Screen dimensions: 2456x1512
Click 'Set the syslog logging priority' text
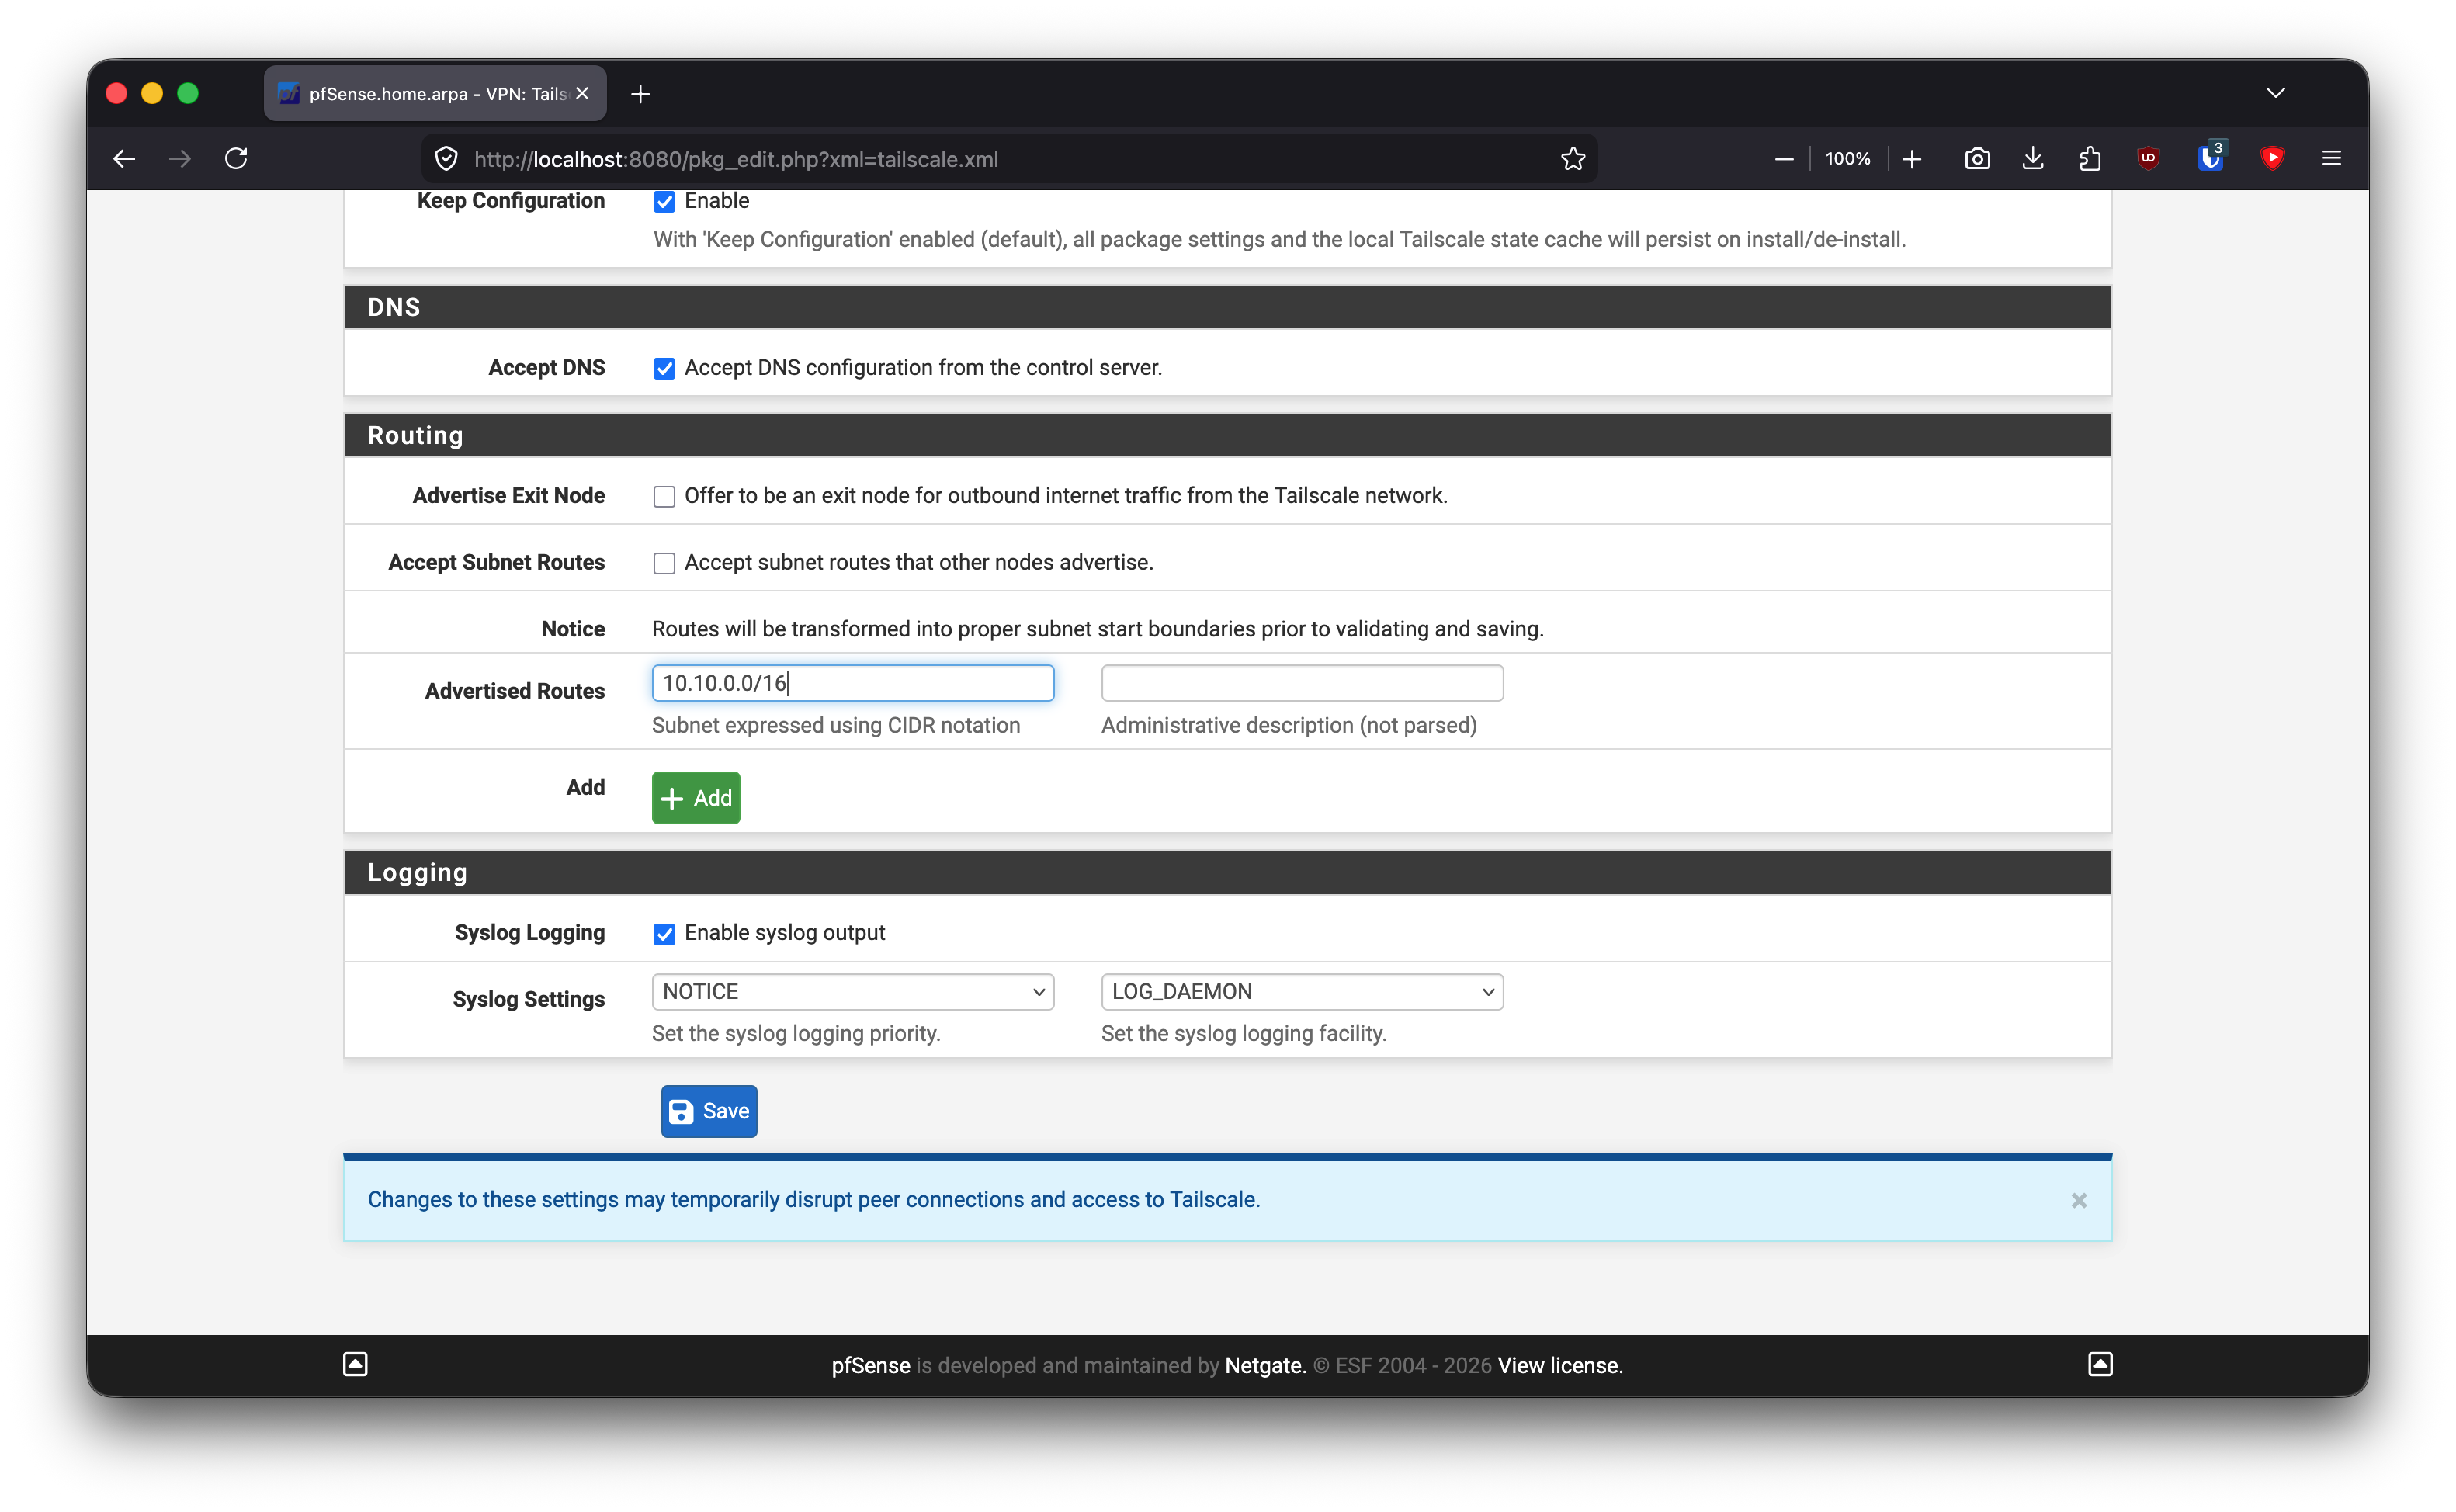(796, 1033)
